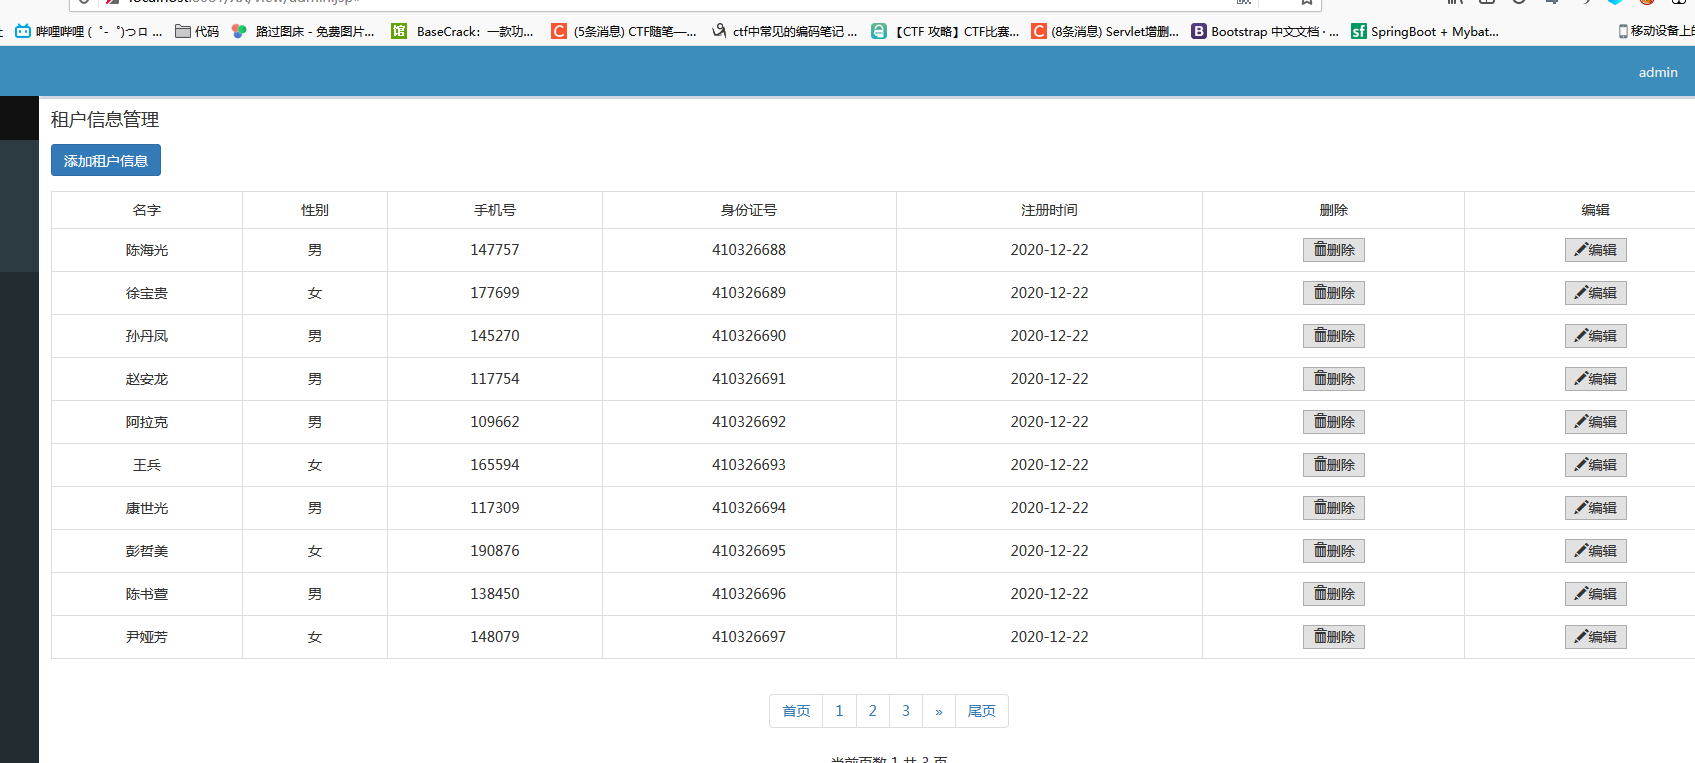Open the admin user menu
Image resolution: width=1695 pixels, height=763 pixels.
(1657, 72)
